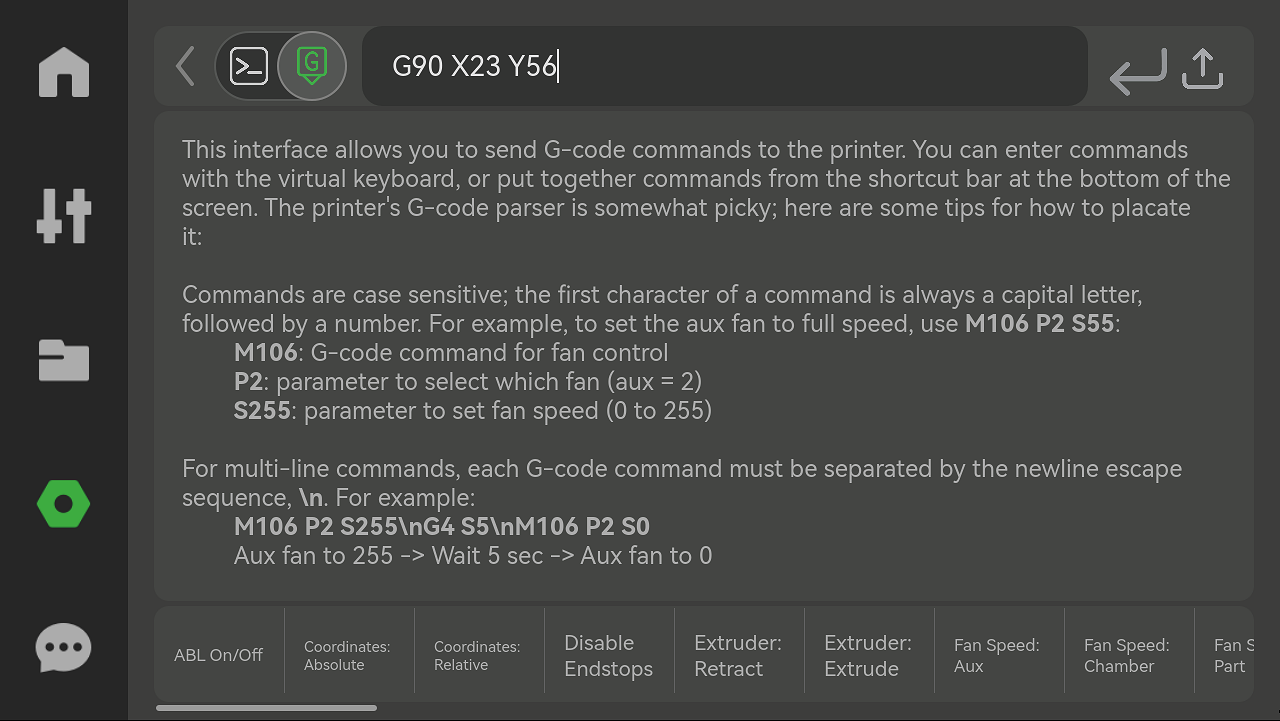
Task: Go to the home screen
Action: (x=63, y=72)
